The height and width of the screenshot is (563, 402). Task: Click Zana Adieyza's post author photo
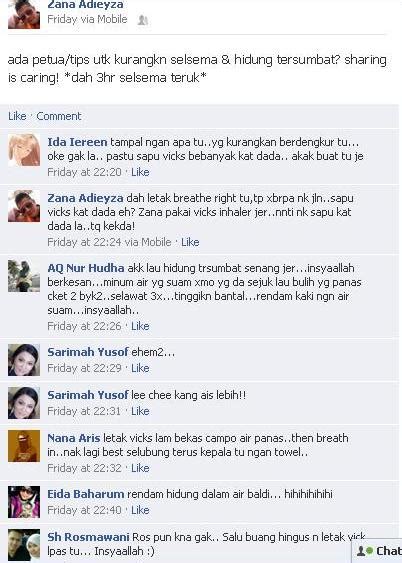24,14
